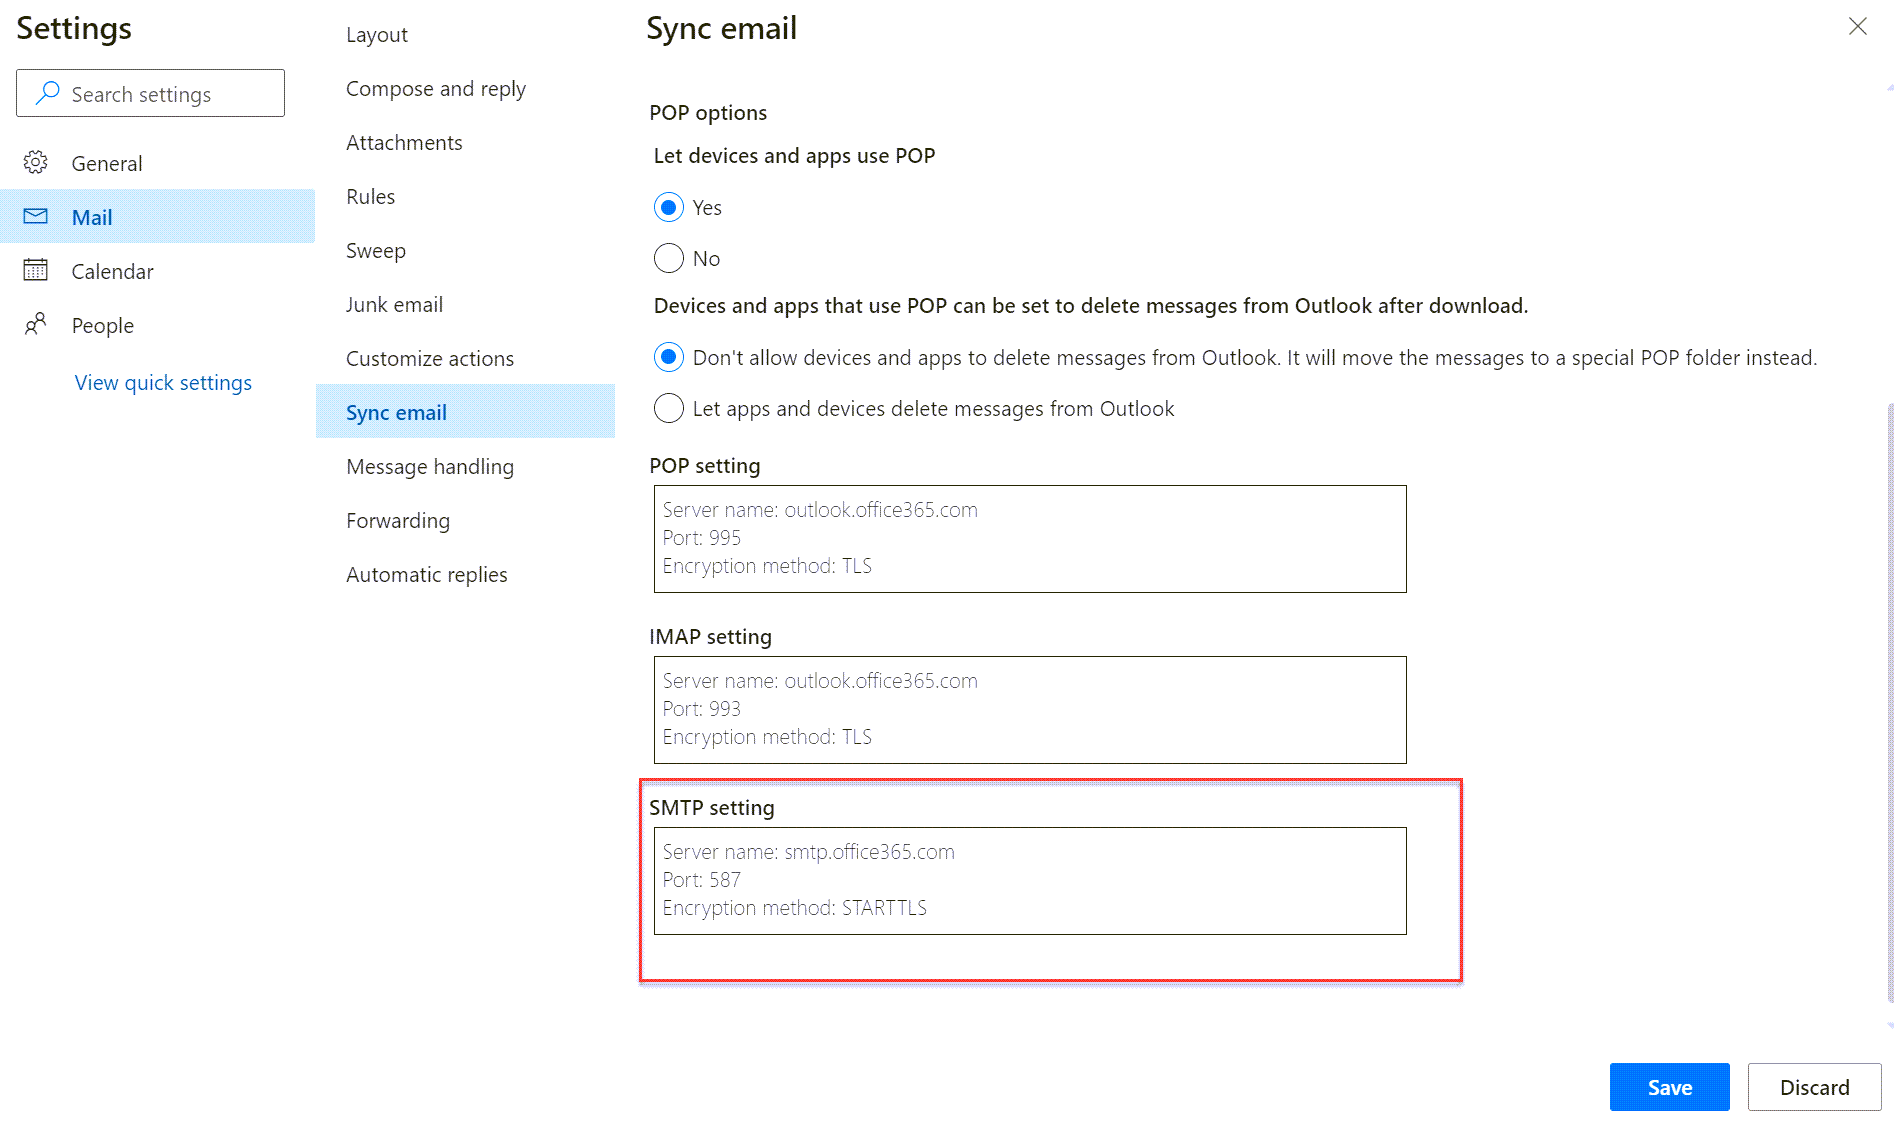The width and height of the screenshot is (1894, 1126).
Task: Switch to the Sync email section
Action: coord(396,411)
